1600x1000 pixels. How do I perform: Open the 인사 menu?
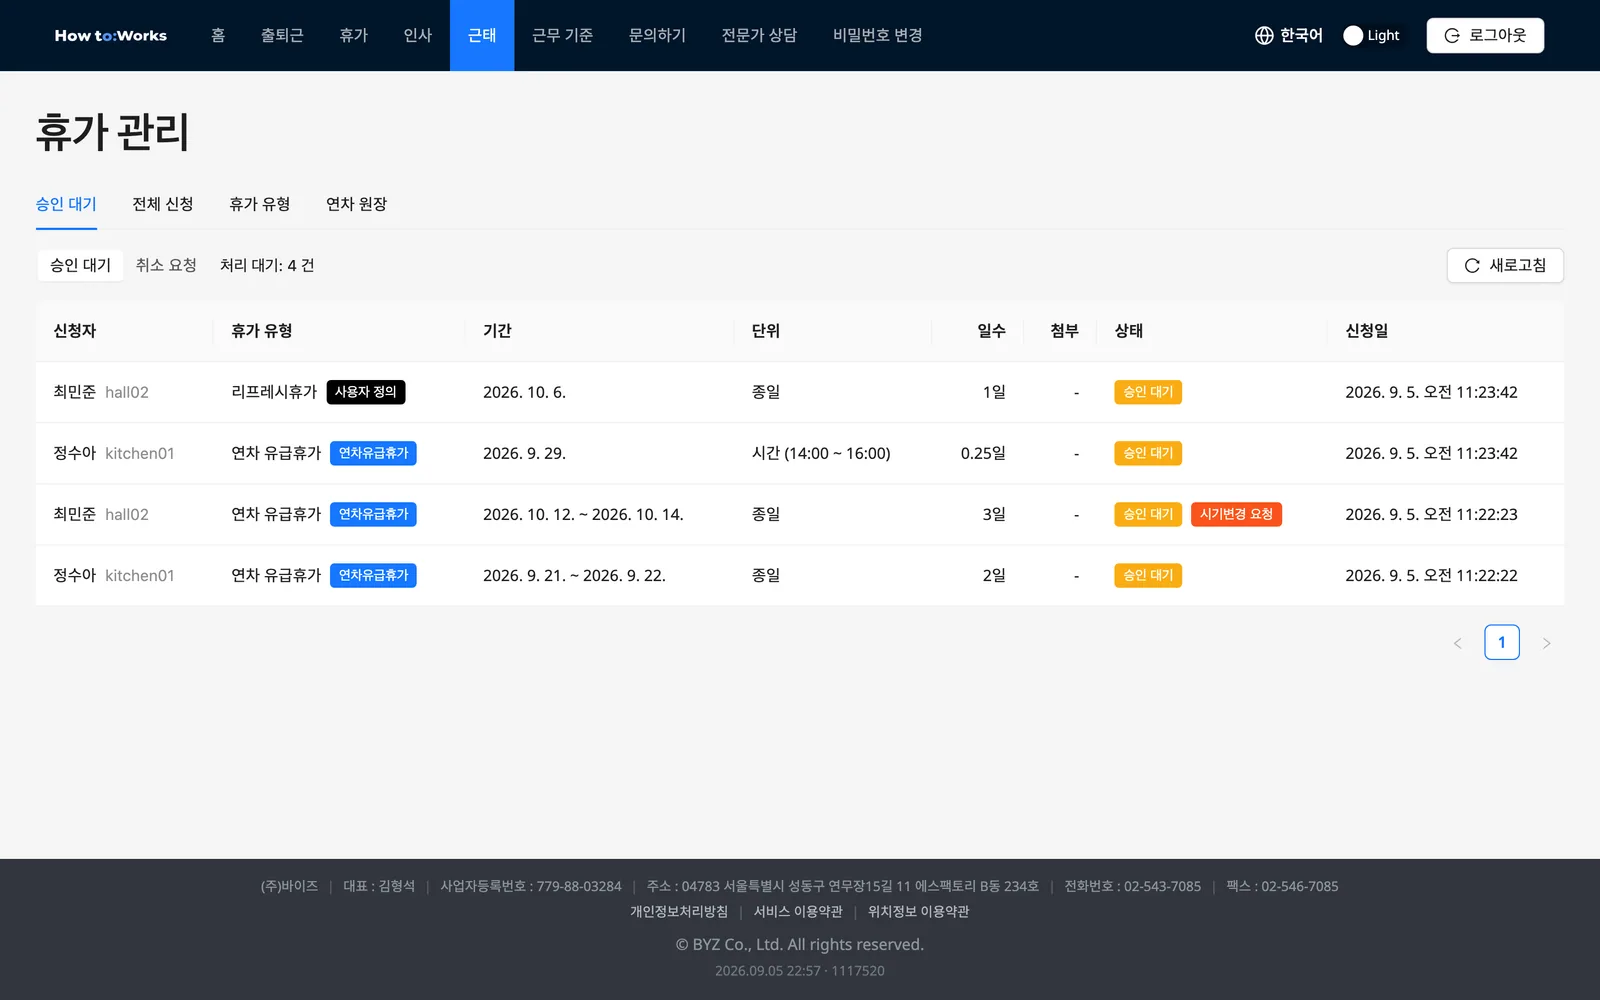click(x=417, y=35)
